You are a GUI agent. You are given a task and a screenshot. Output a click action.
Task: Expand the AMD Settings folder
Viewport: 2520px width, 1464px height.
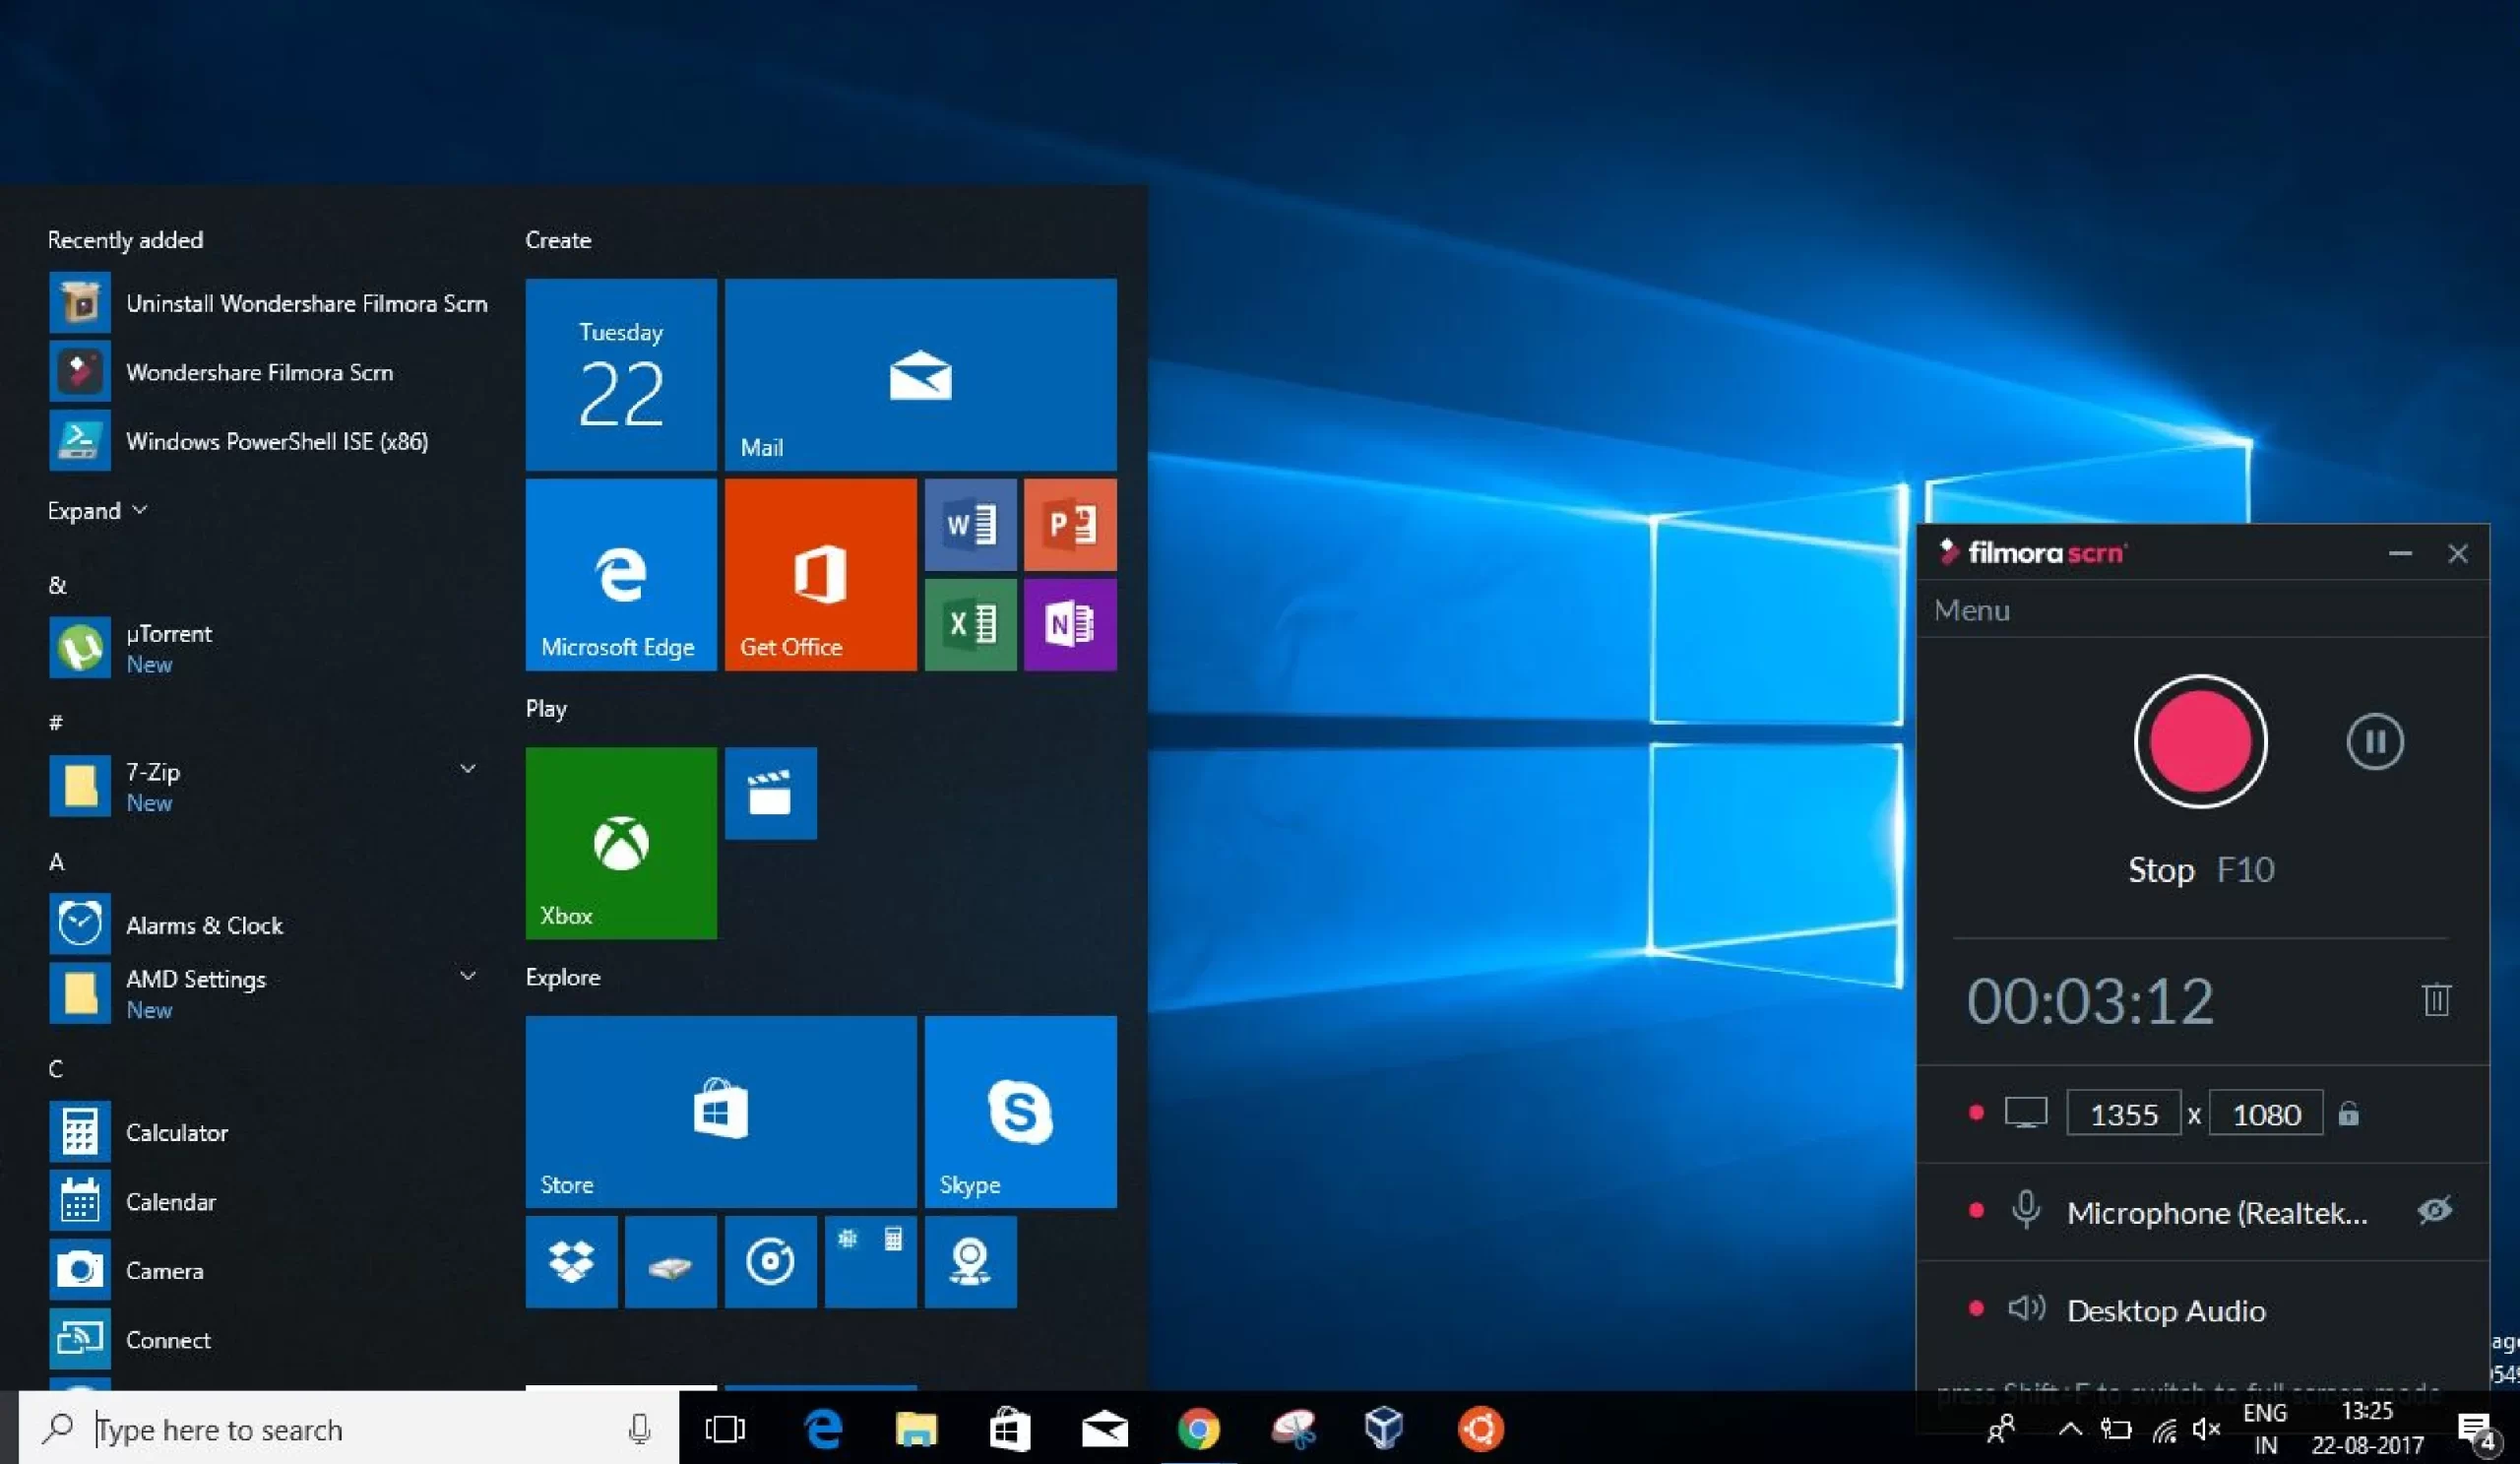coord(467,975)
